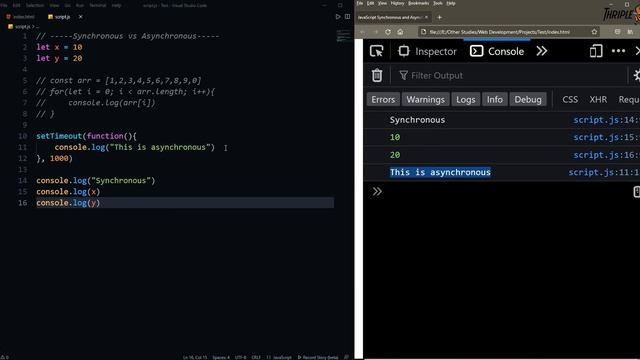This screenshot has width=640, height=360.
Task: Bookmark page with the star icon
Action: pos(594,32)
